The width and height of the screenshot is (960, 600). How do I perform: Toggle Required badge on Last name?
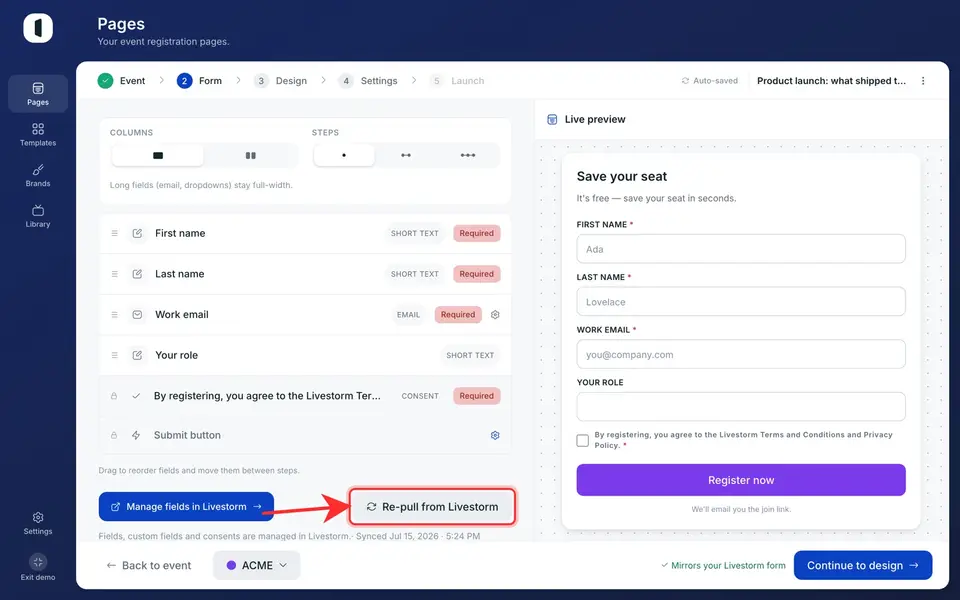pyautogui.click(x=477, y=274)
